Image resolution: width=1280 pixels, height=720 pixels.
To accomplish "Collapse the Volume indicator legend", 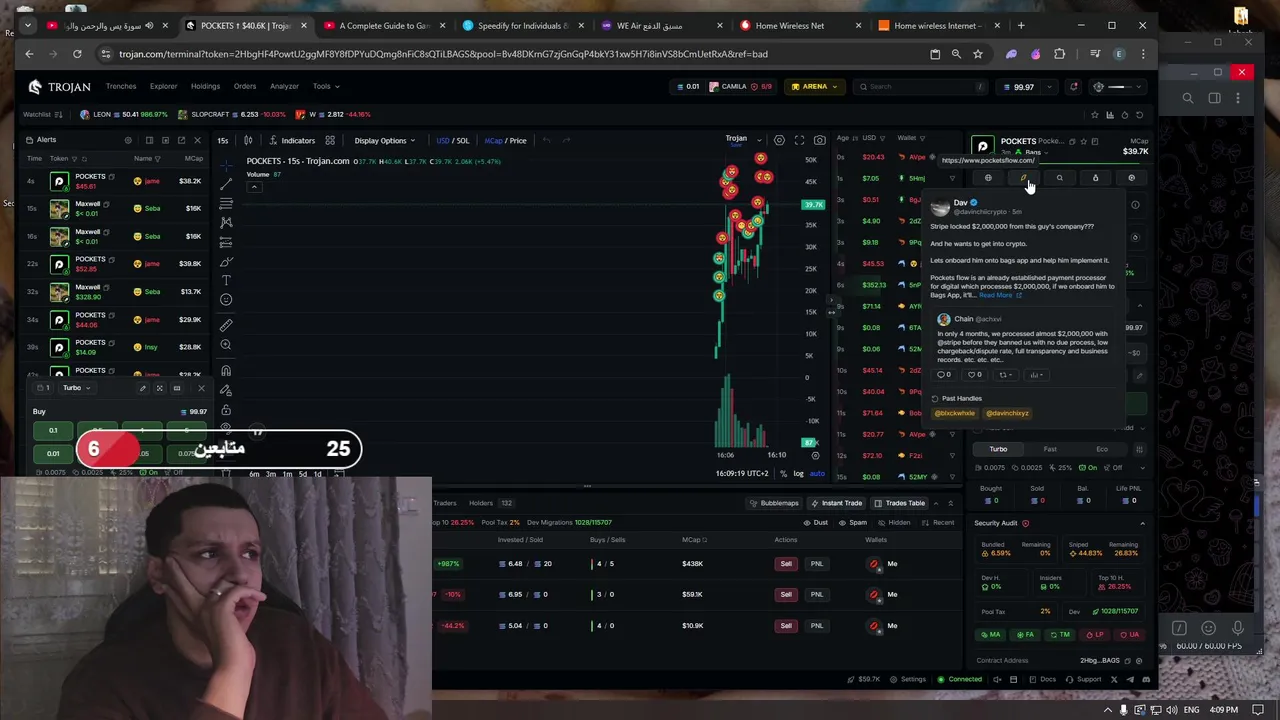I will click(254, 187).
